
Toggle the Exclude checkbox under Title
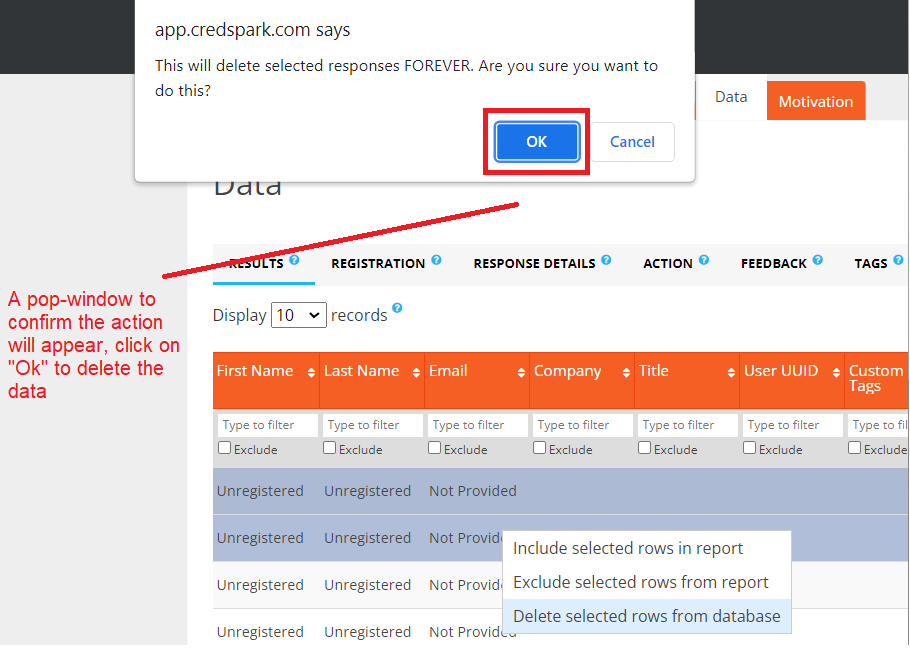[x=644, y=447]
